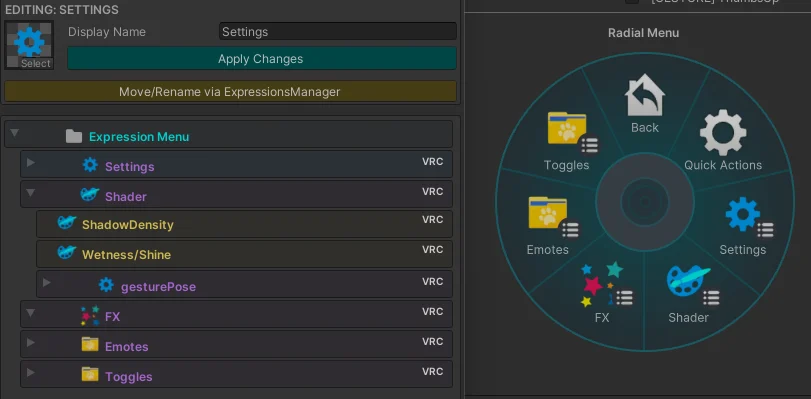Click the VRC tag on FX row
Screen dimensions: 811x399
[x=432, y=312]
